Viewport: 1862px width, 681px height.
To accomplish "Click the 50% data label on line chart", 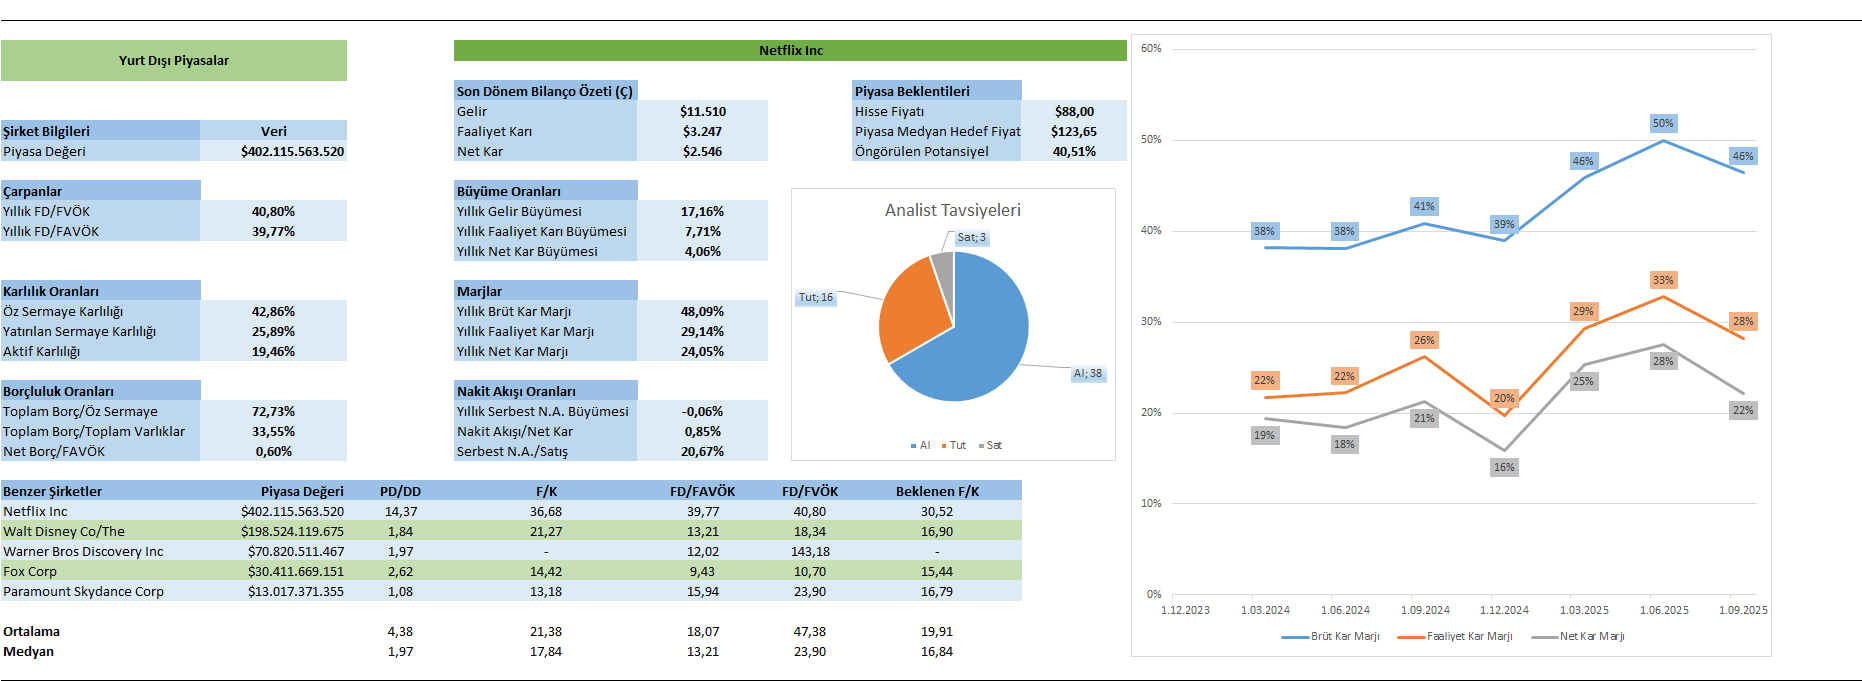I will (x=1662, y=123).
